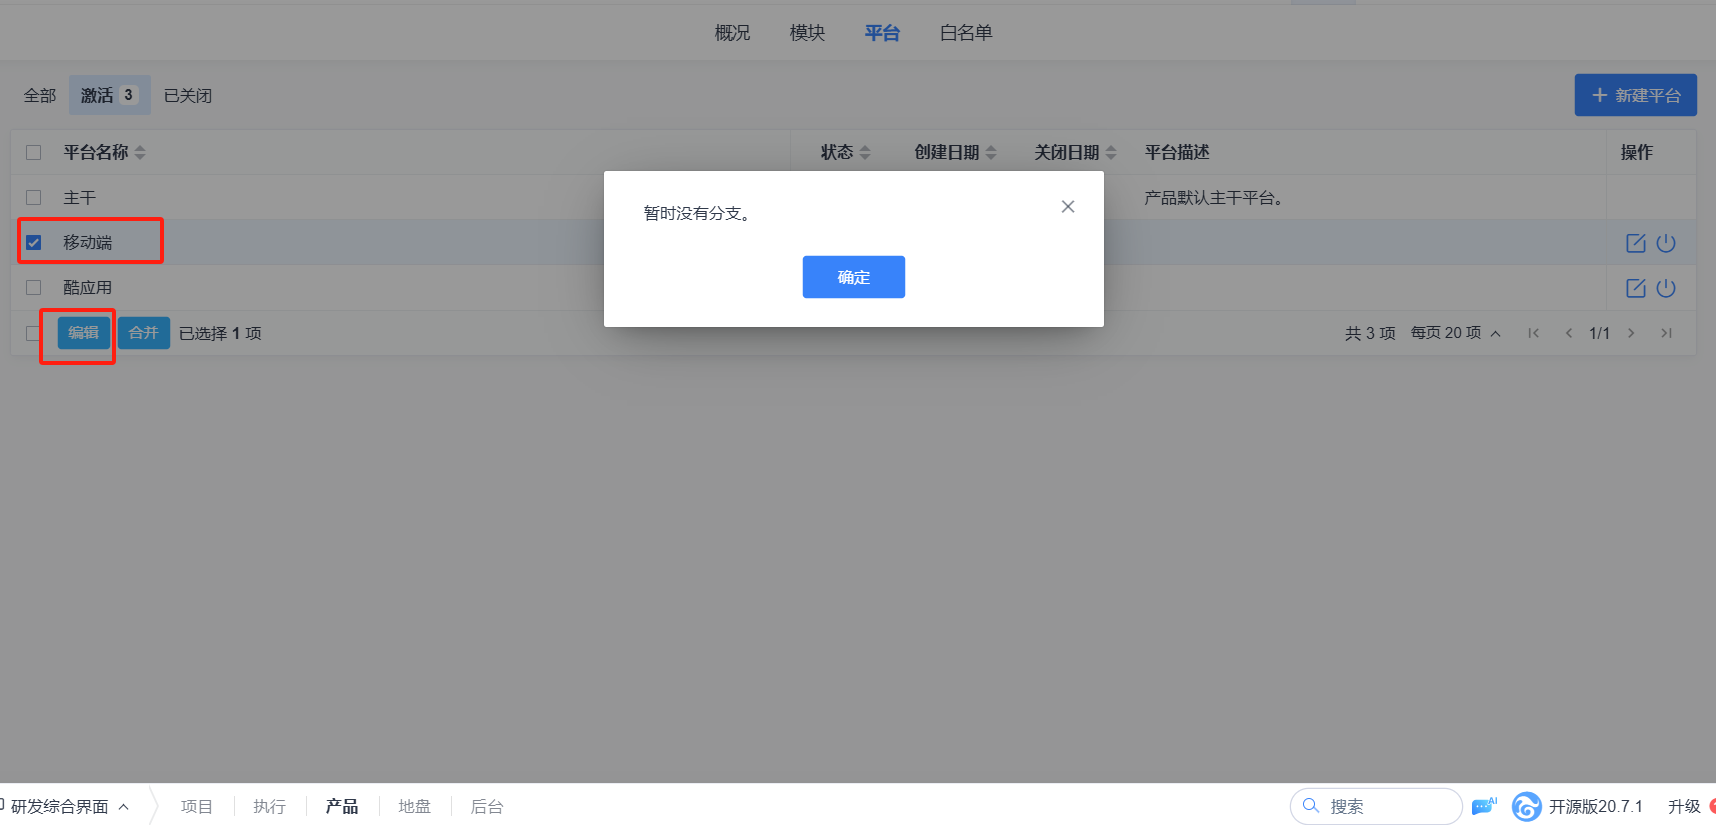Click the 共 3 项 total count

point(1370,333)
